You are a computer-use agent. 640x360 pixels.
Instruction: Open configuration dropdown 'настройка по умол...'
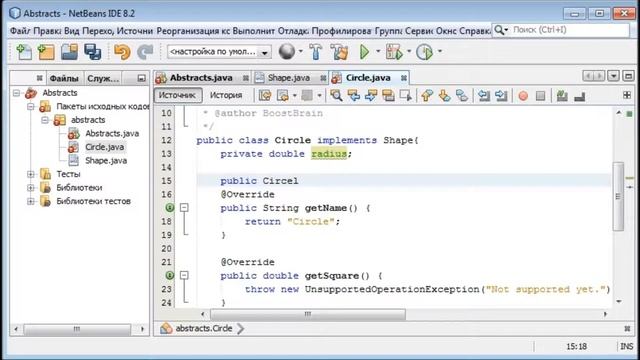coord(219,52)
